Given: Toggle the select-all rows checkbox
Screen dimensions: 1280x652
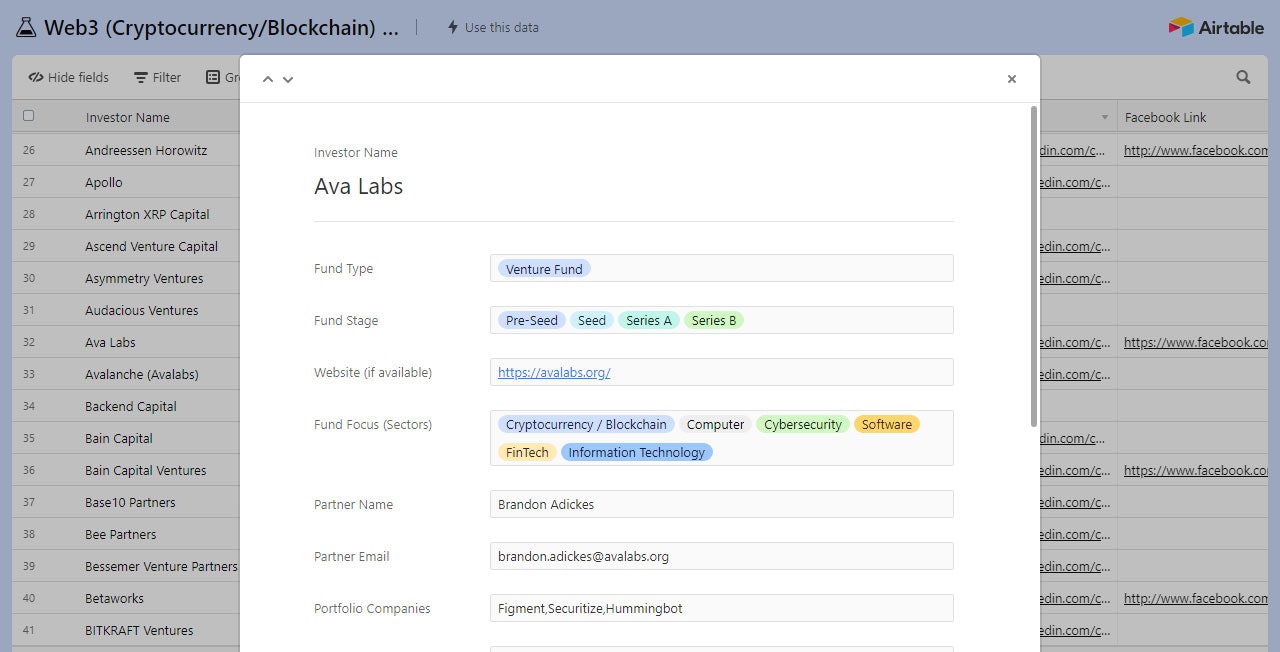Looking at the screenshot, I should 28,116.
